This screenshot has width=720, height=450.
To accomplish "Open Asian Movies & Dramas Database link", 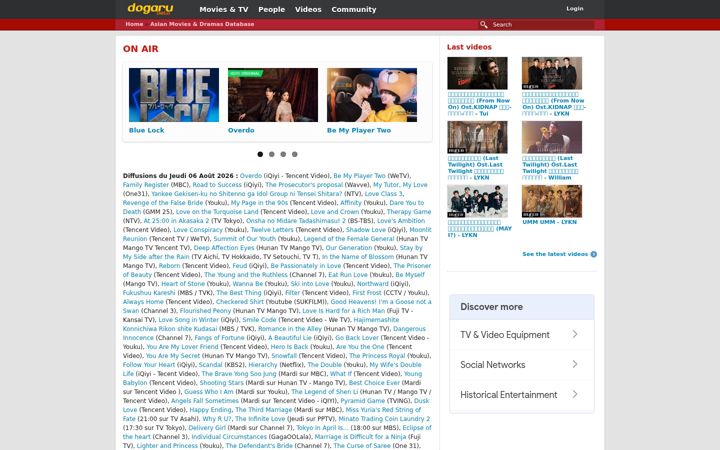I will pos(202,24).
